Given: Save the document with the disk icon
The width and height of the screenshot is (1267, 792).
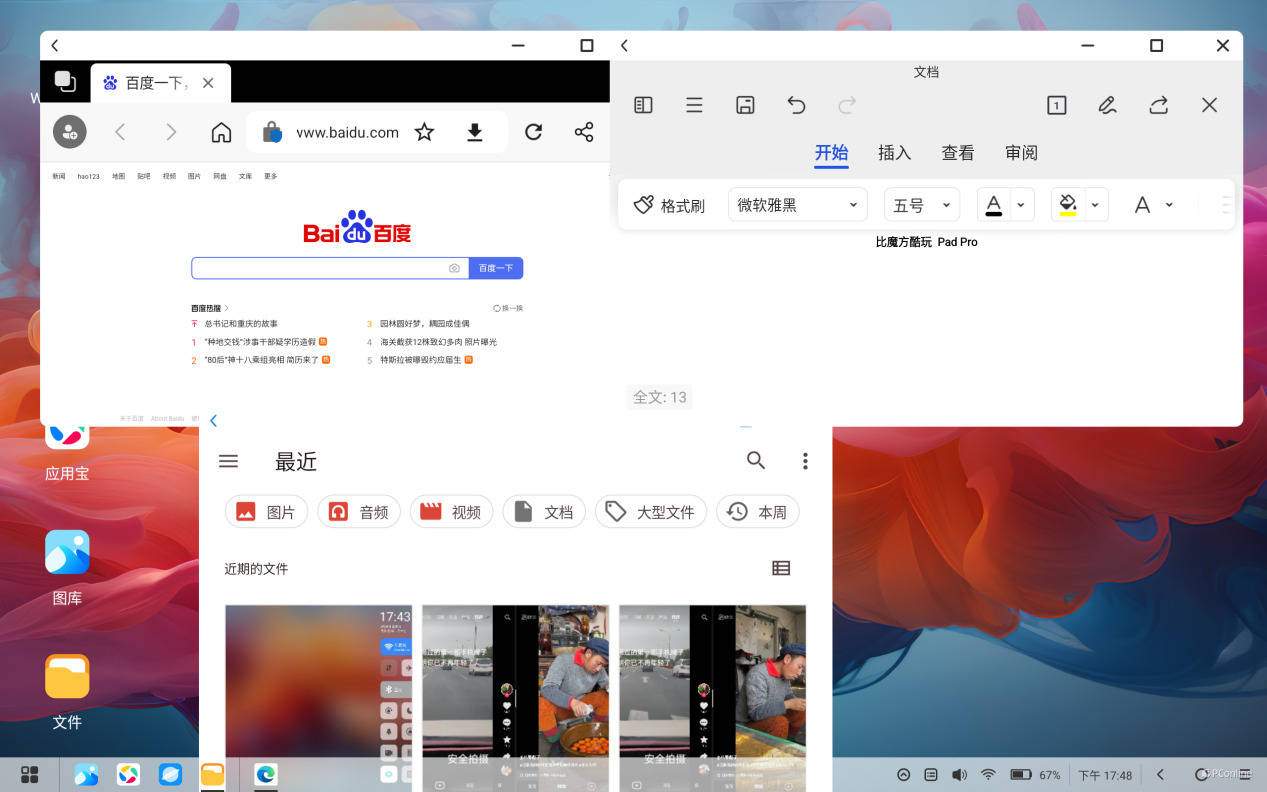Looking at the screenshot, I should tap(745, 105).
